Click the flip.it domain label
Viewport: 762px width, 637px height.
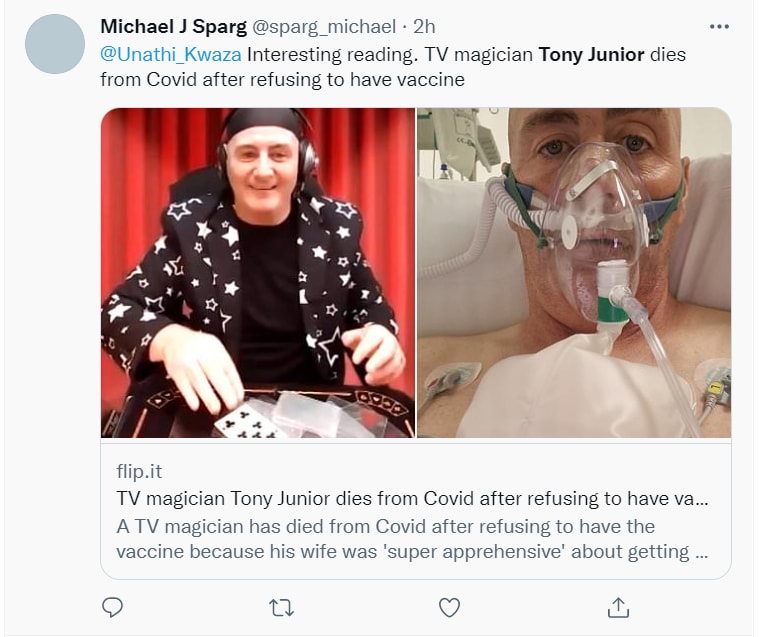click(x=140, y=471)
